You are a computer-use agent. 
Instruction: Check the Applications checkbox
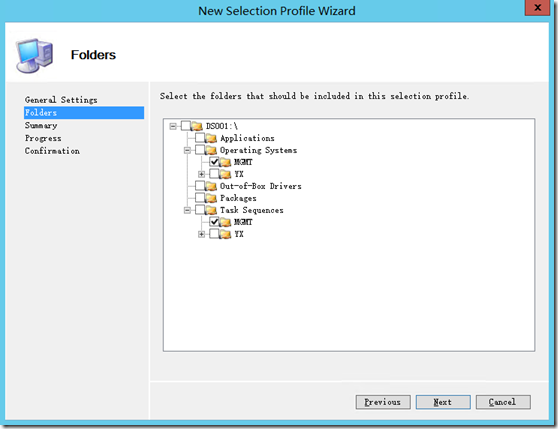(x=200, y=138)
